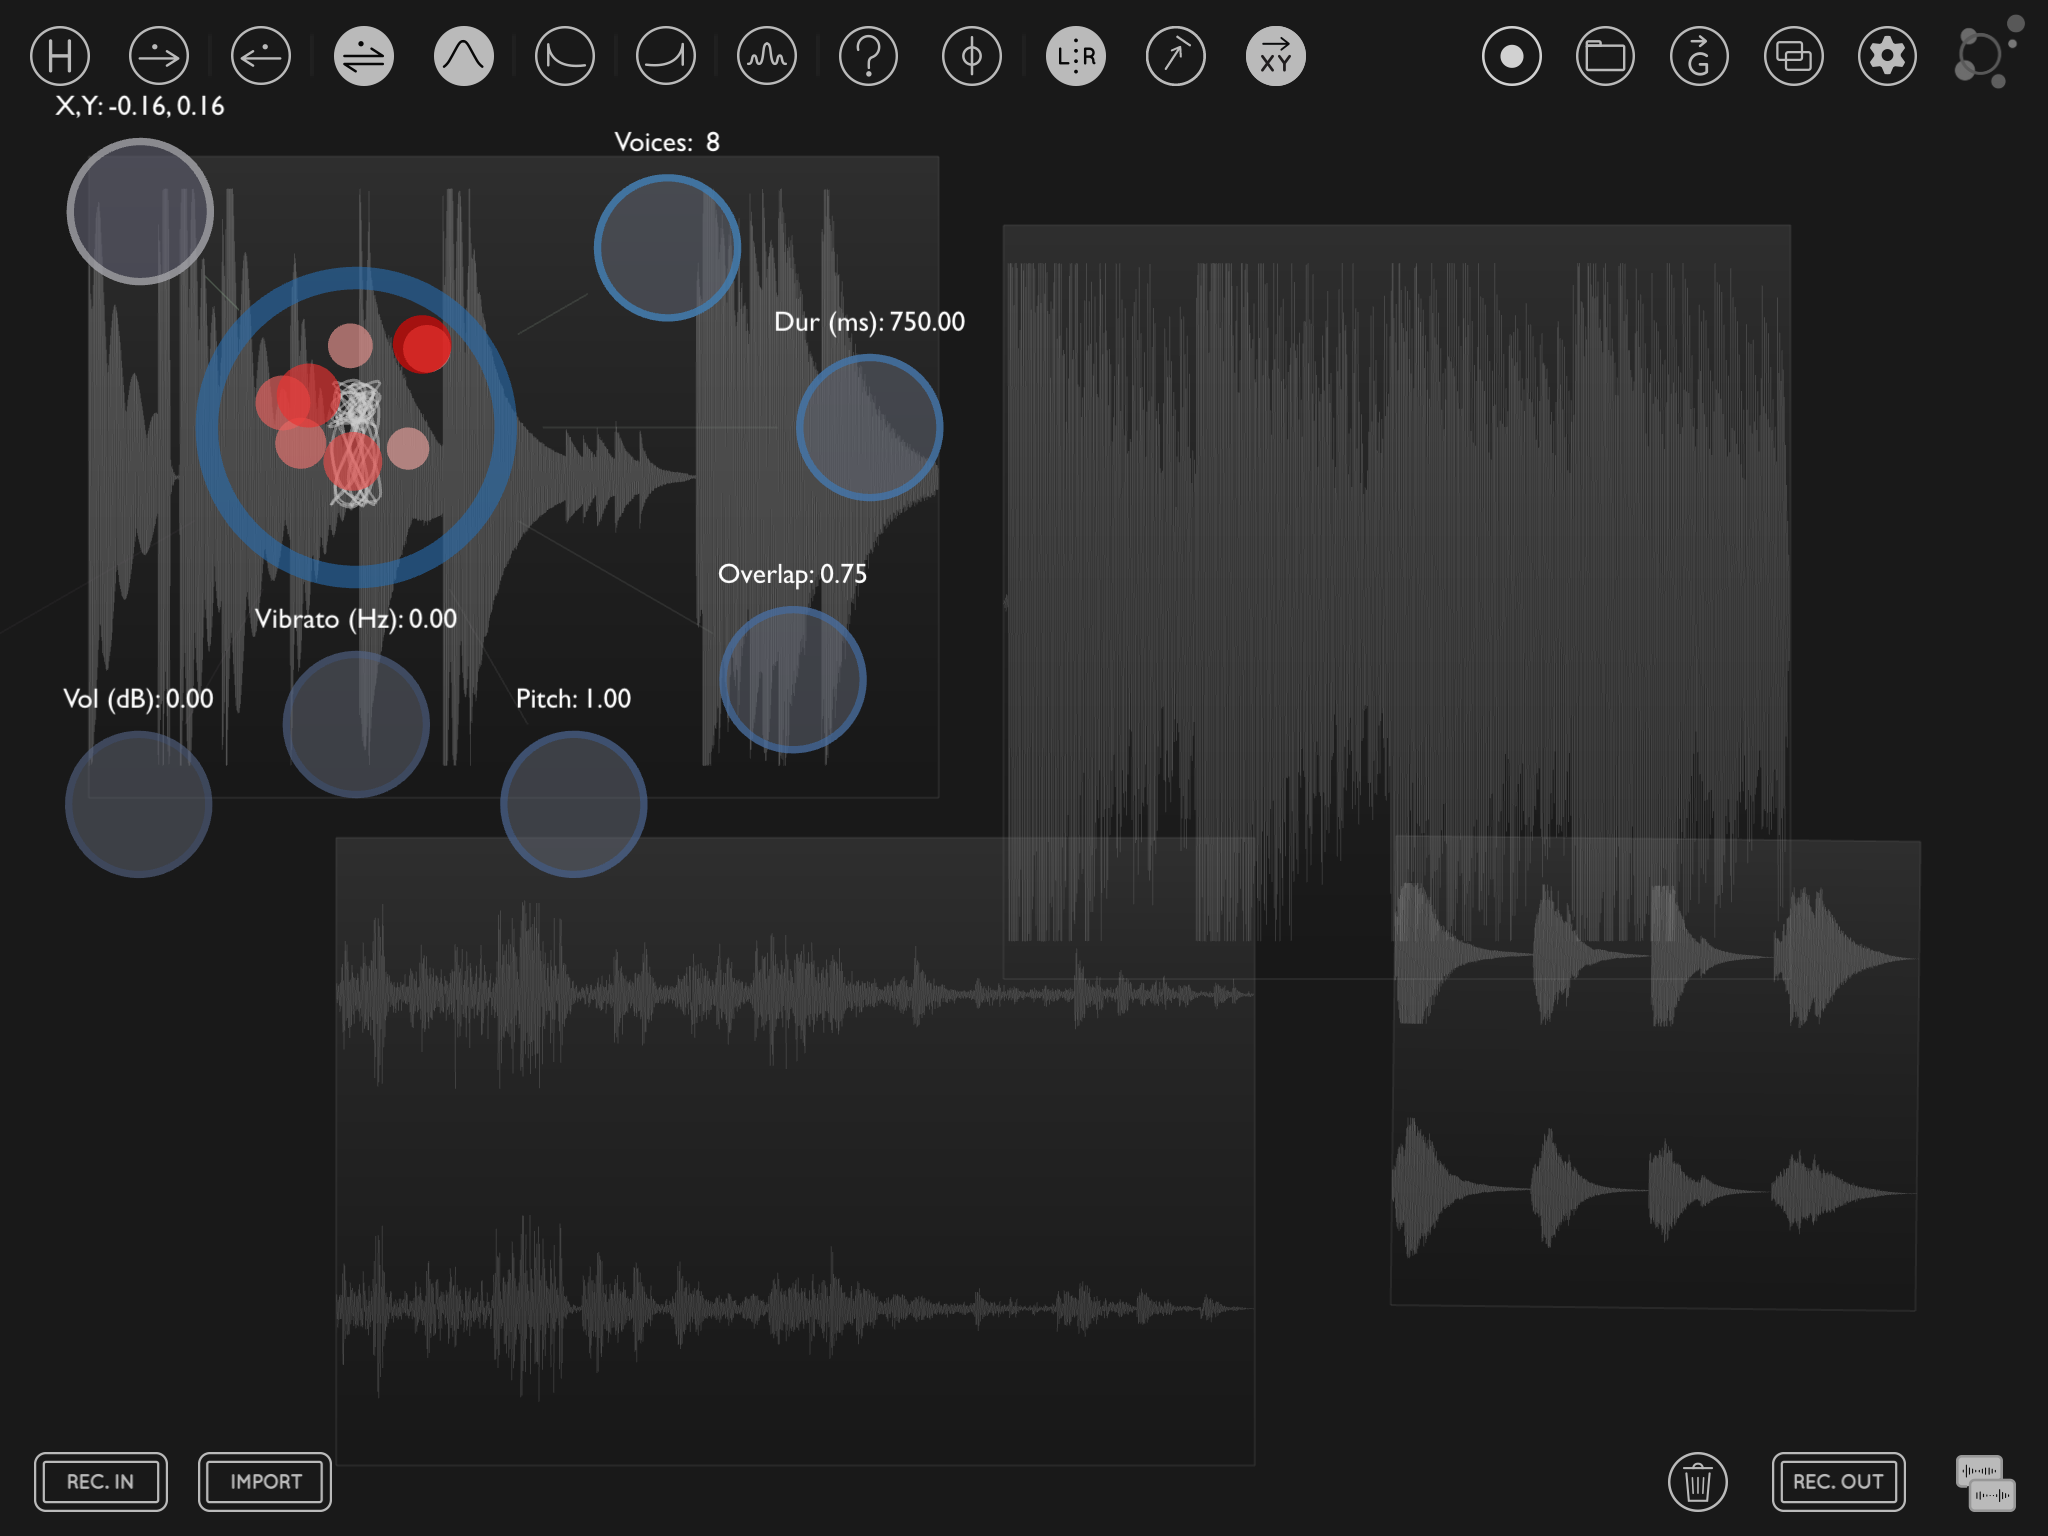The height and width of the screenshot is (1536, 2048).
Task: Select forward grain direction arrow icon
Action: coord(159,56)
